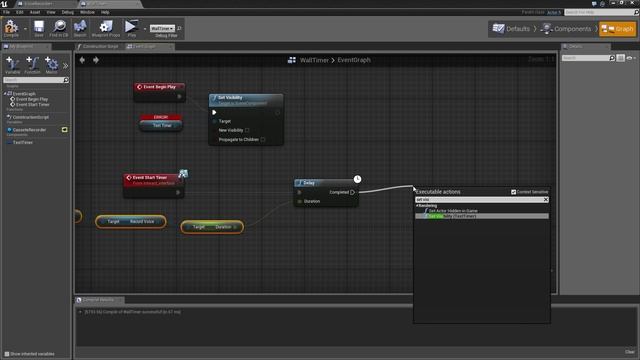Viewport: 640px width, 360px height.
Task: Select ConstructionScript in My Blueprint panel
Action: click(x=31, y=117)
